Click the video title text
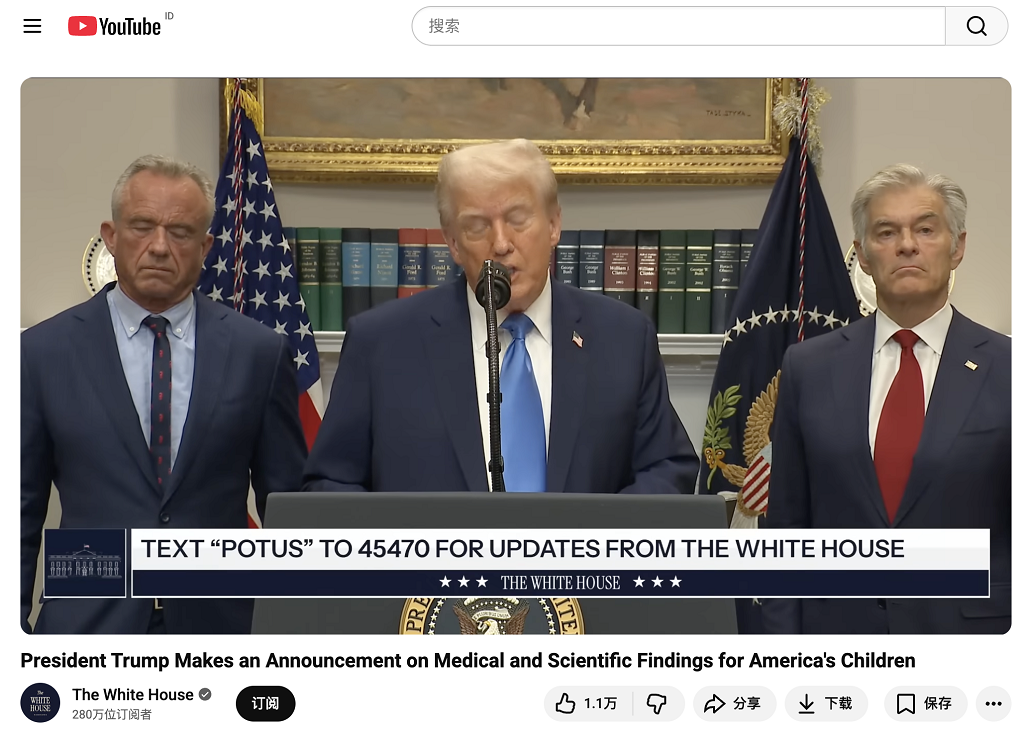Image resolution: width=1024 pixels, height=735 pixels. [468, 661]
